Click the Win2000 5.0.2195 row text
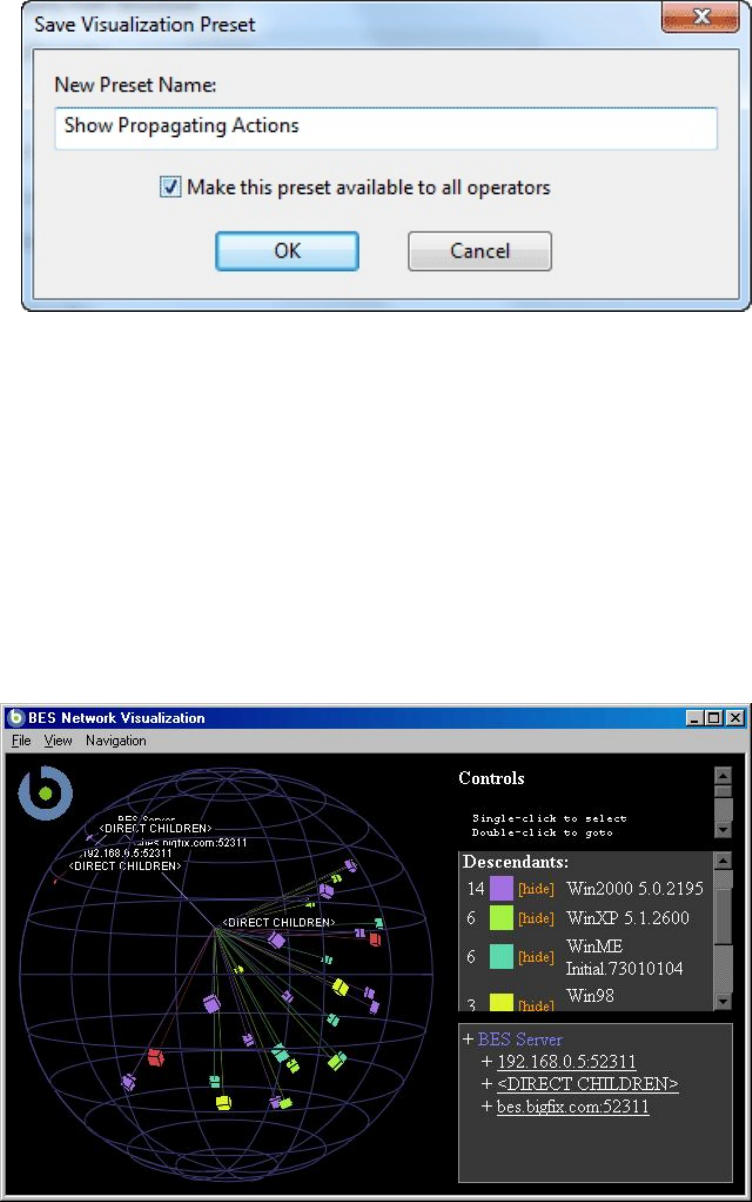This screenshot has width=752, height=1202. click(x=635, y=888)
